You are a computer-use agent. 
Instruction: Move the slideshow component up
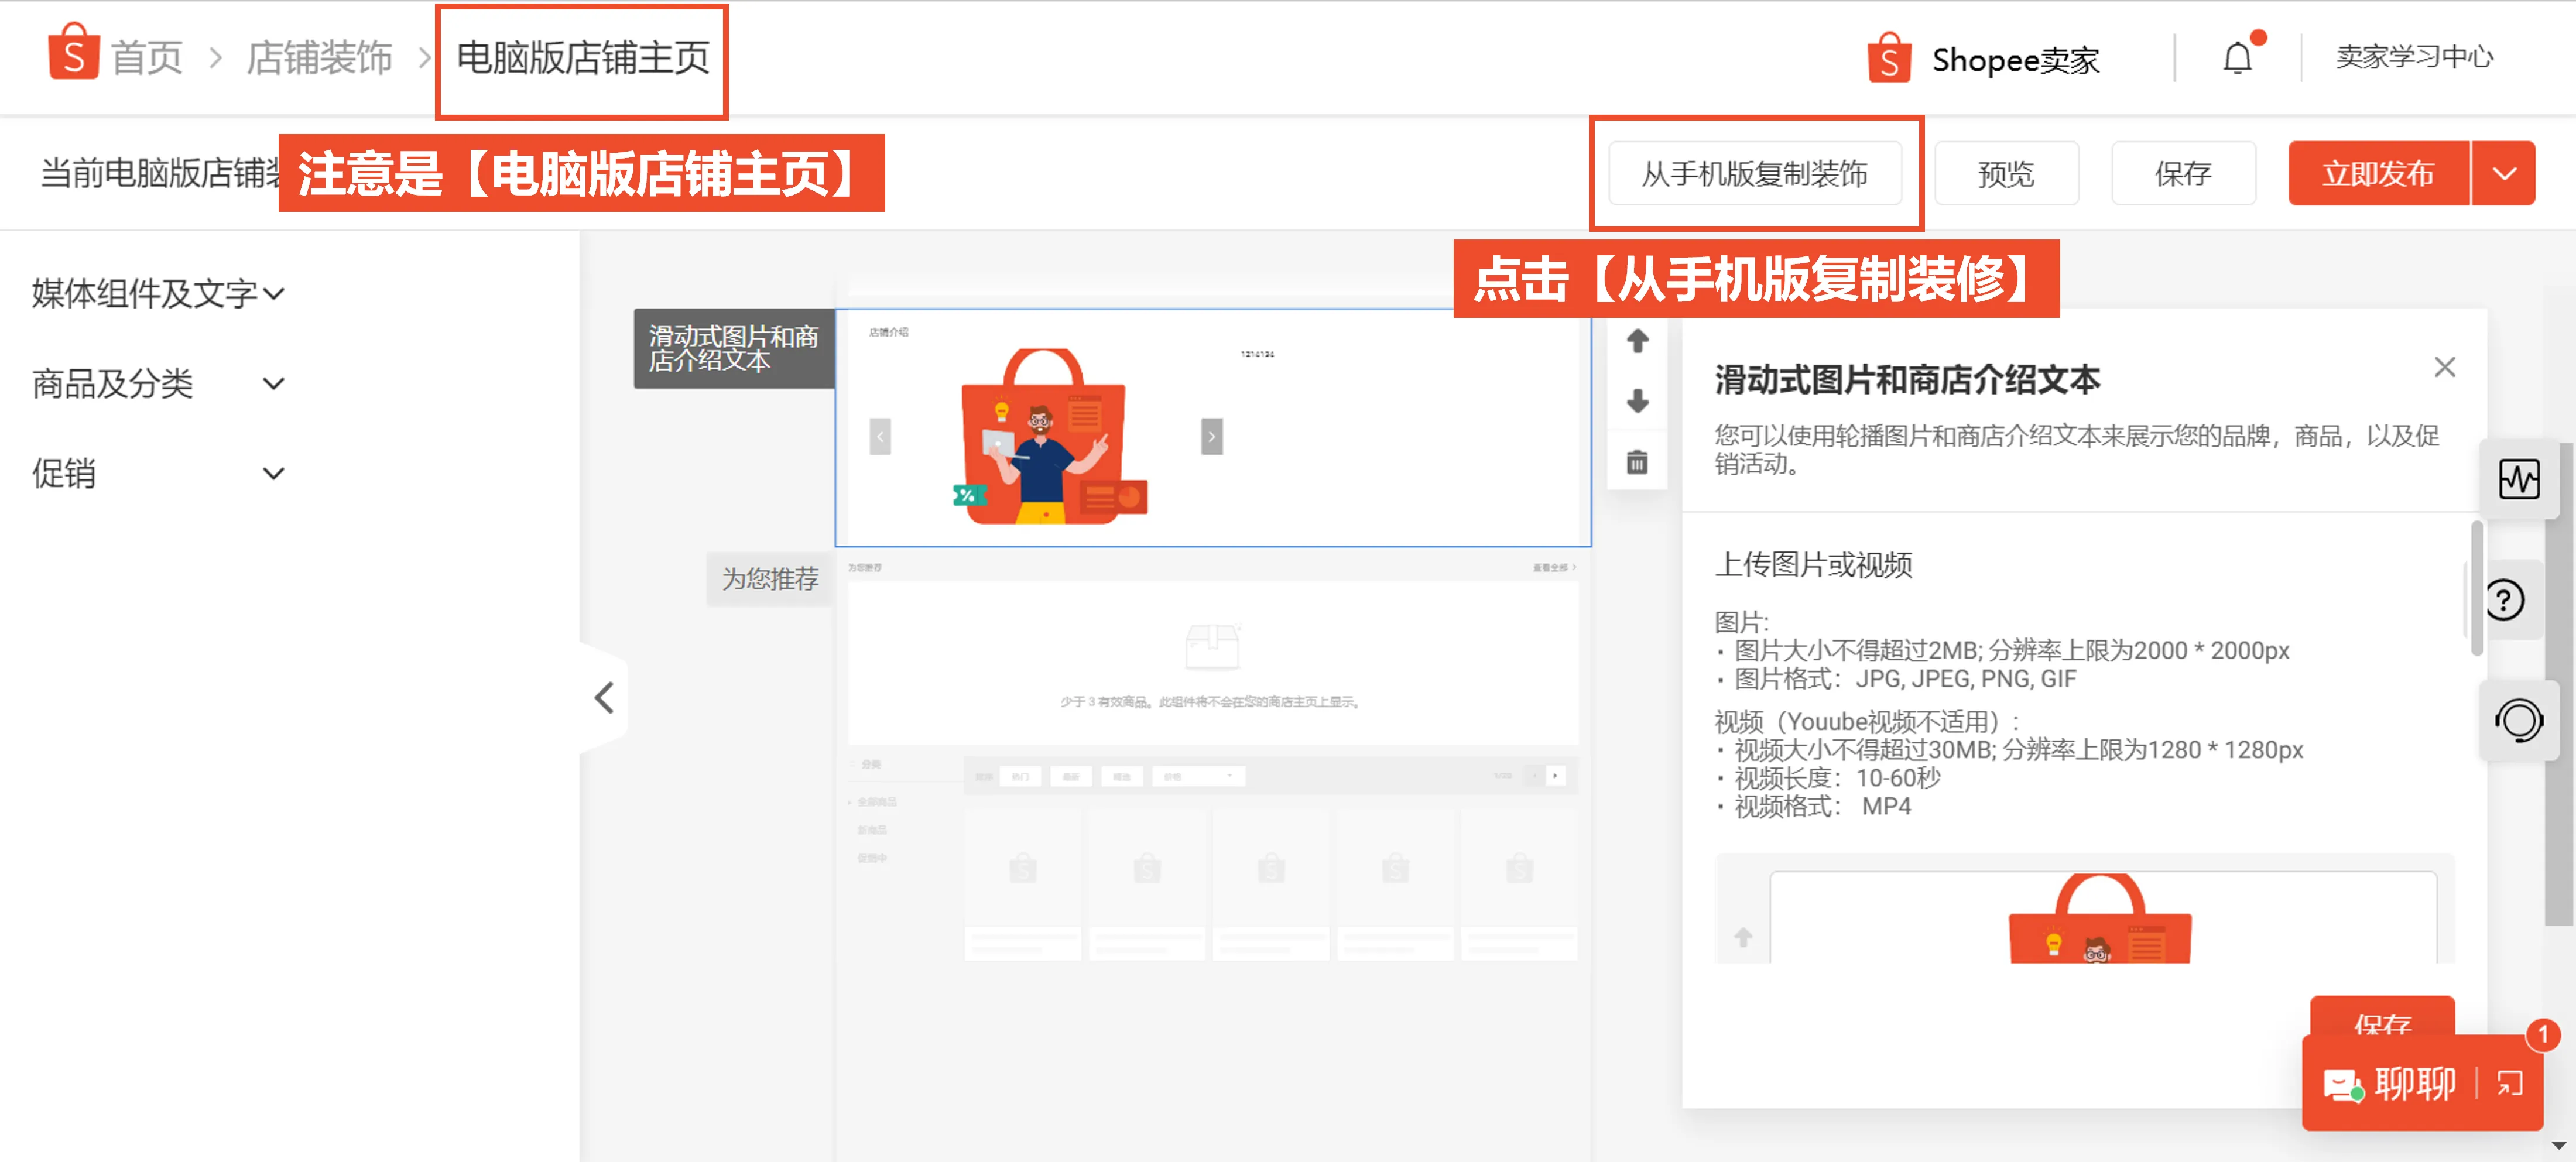(1637, 340)
